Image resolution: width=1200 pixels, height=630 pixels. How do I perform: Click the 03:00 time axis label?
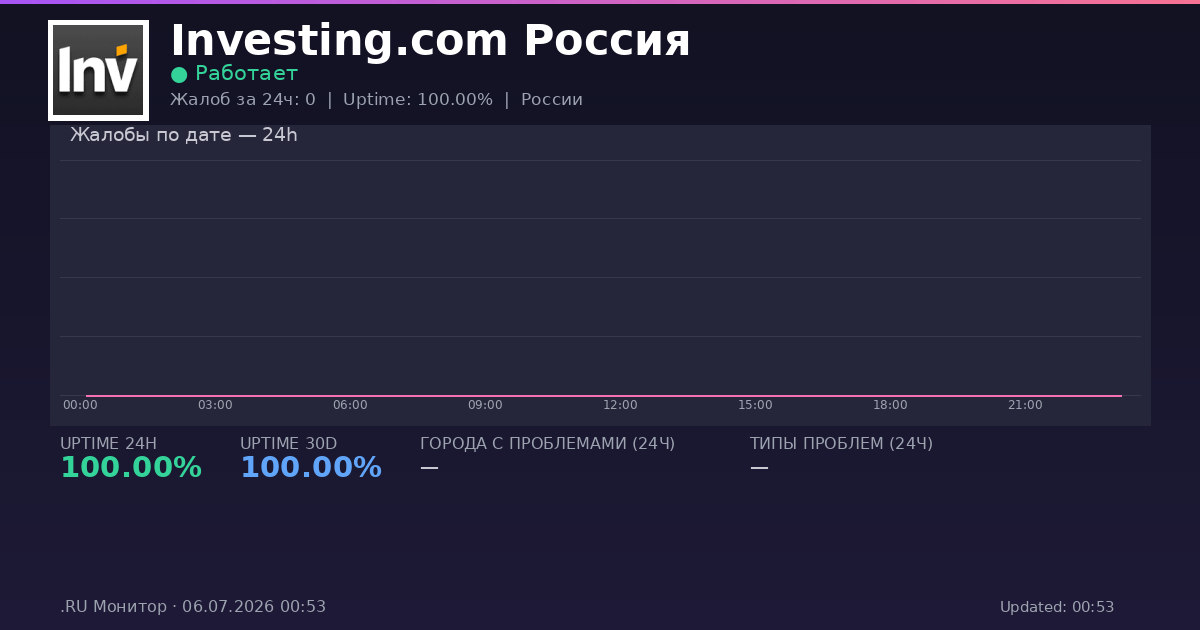click(x=215, y=405)
